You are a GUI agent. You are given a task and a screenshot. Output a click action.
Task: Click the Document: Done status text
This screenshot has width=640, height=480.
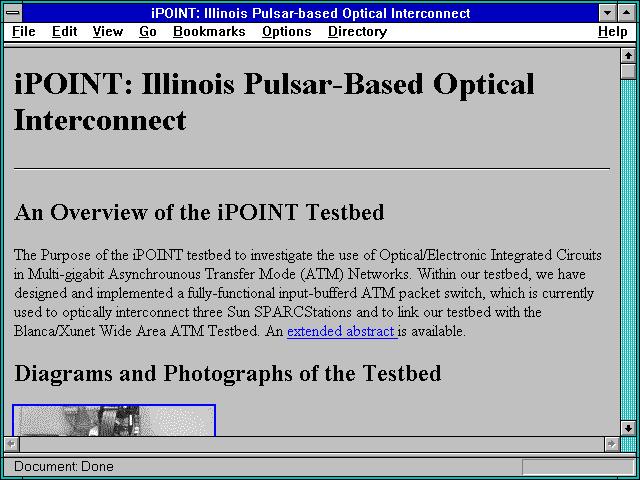pos(64,467)
